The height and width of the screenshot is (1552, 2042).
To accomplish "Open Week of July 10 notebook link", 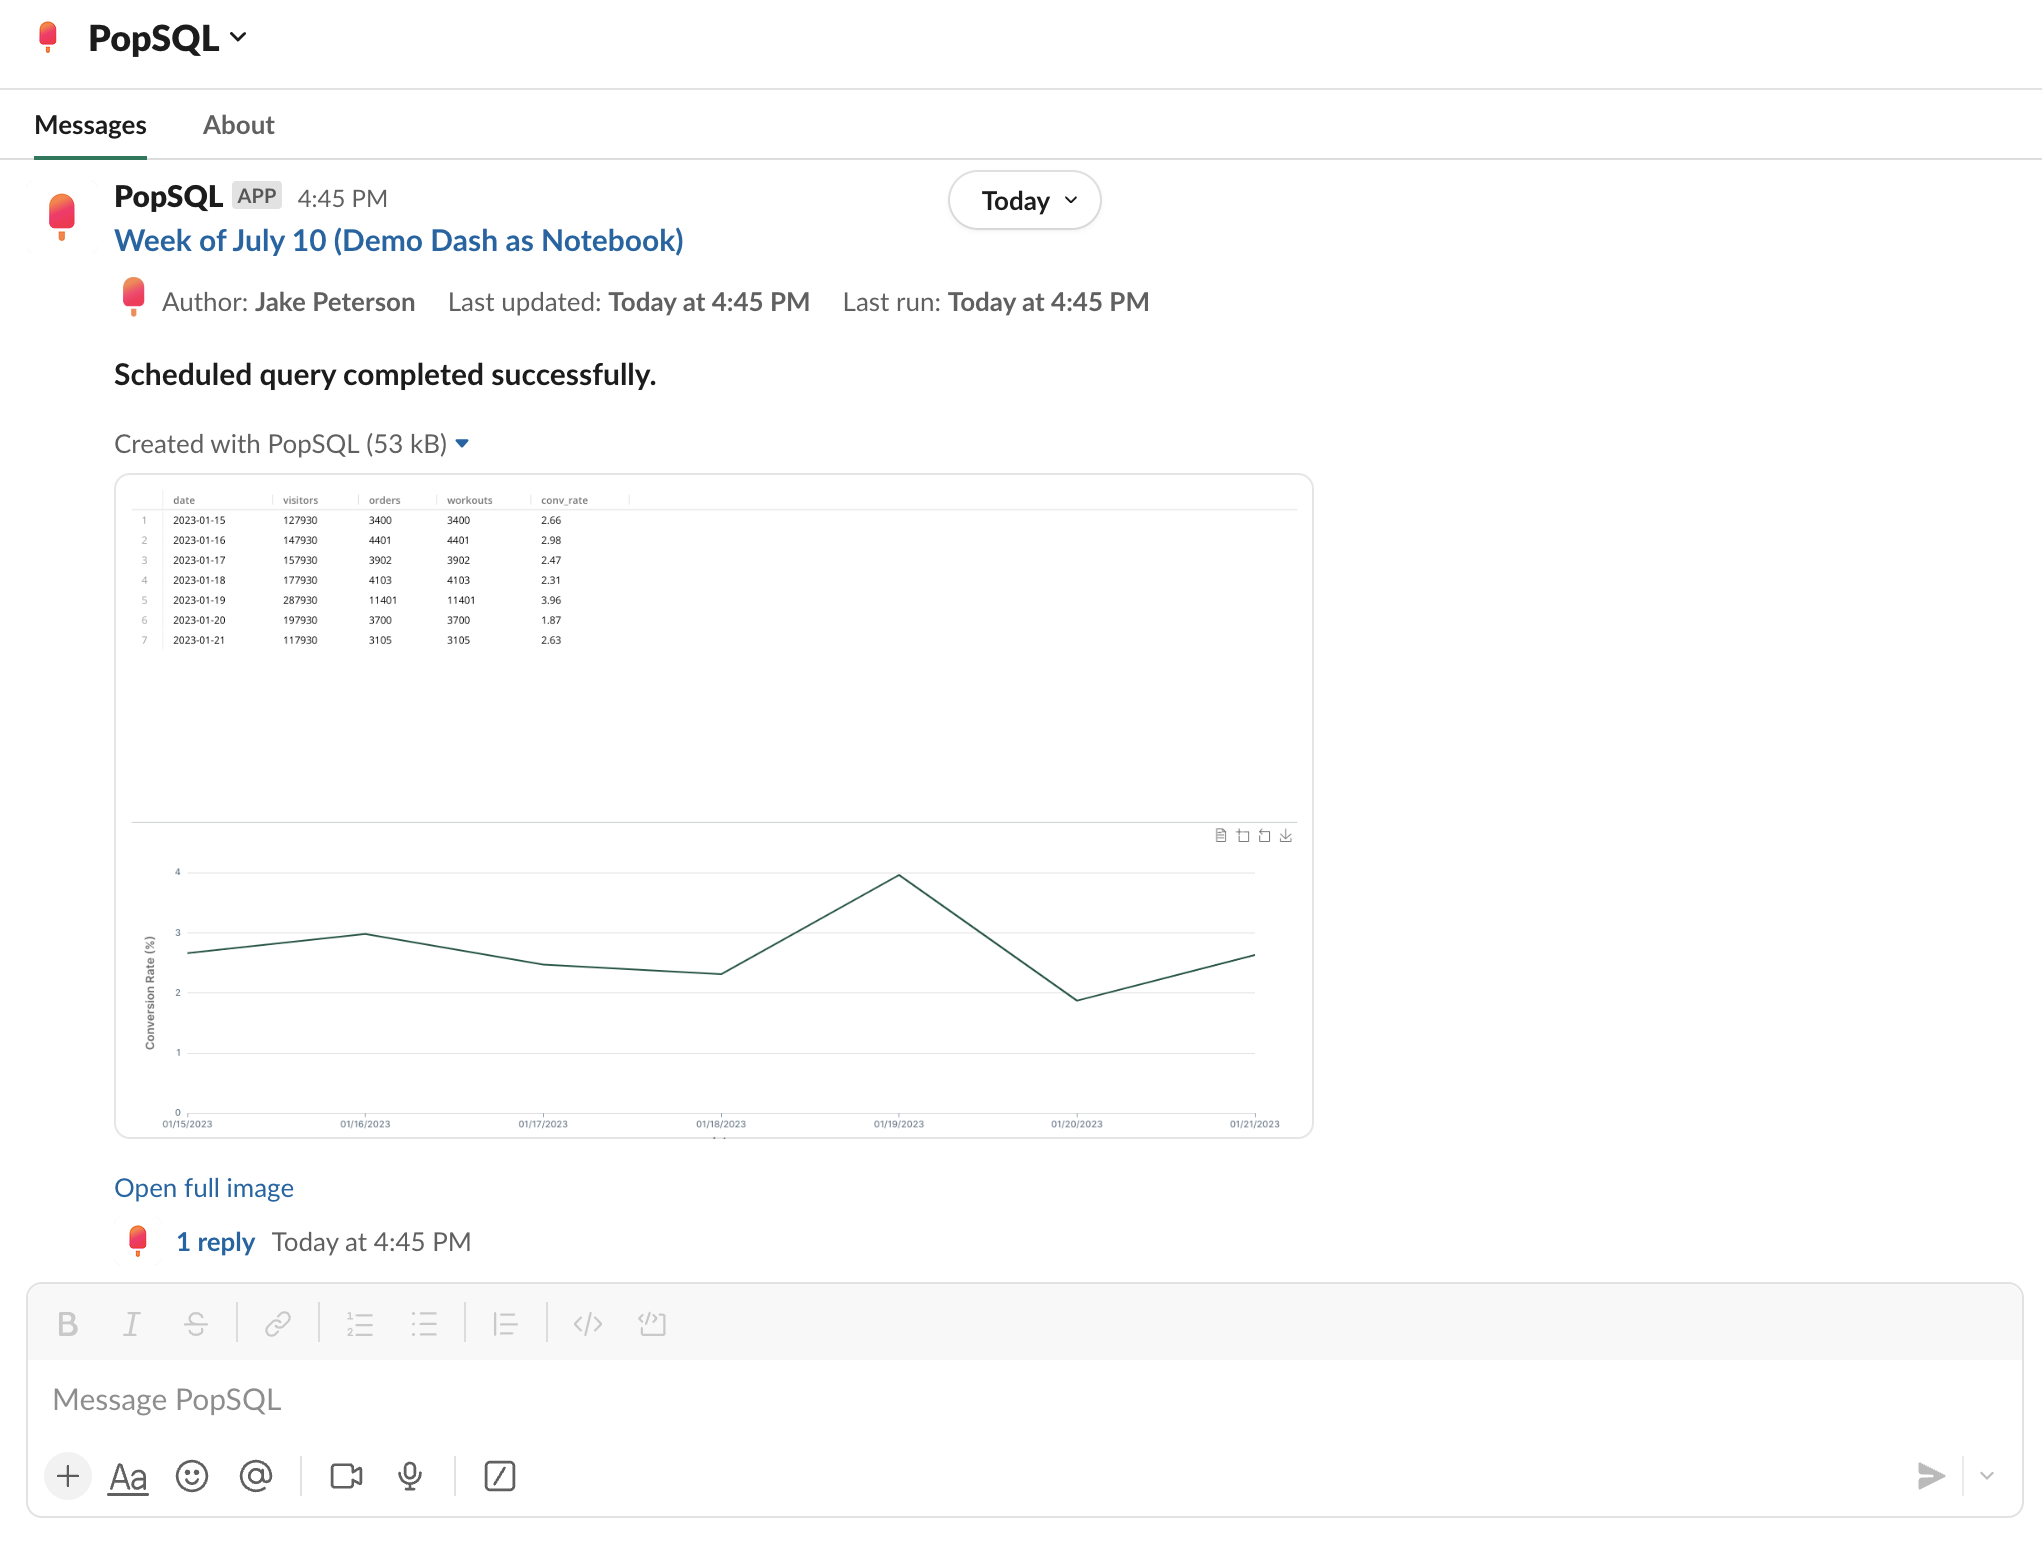I will click(x=398, y=241).
